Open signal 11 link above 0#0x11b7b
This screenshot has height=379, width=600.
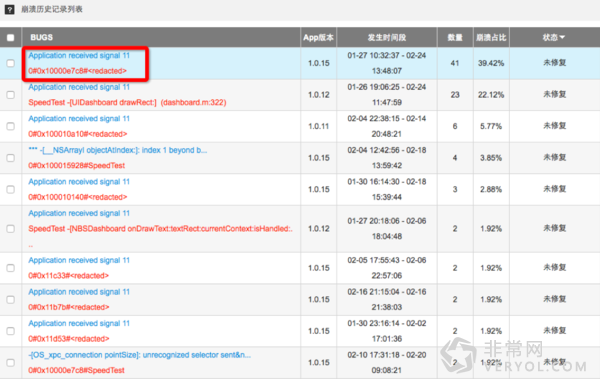pos(79,292)
